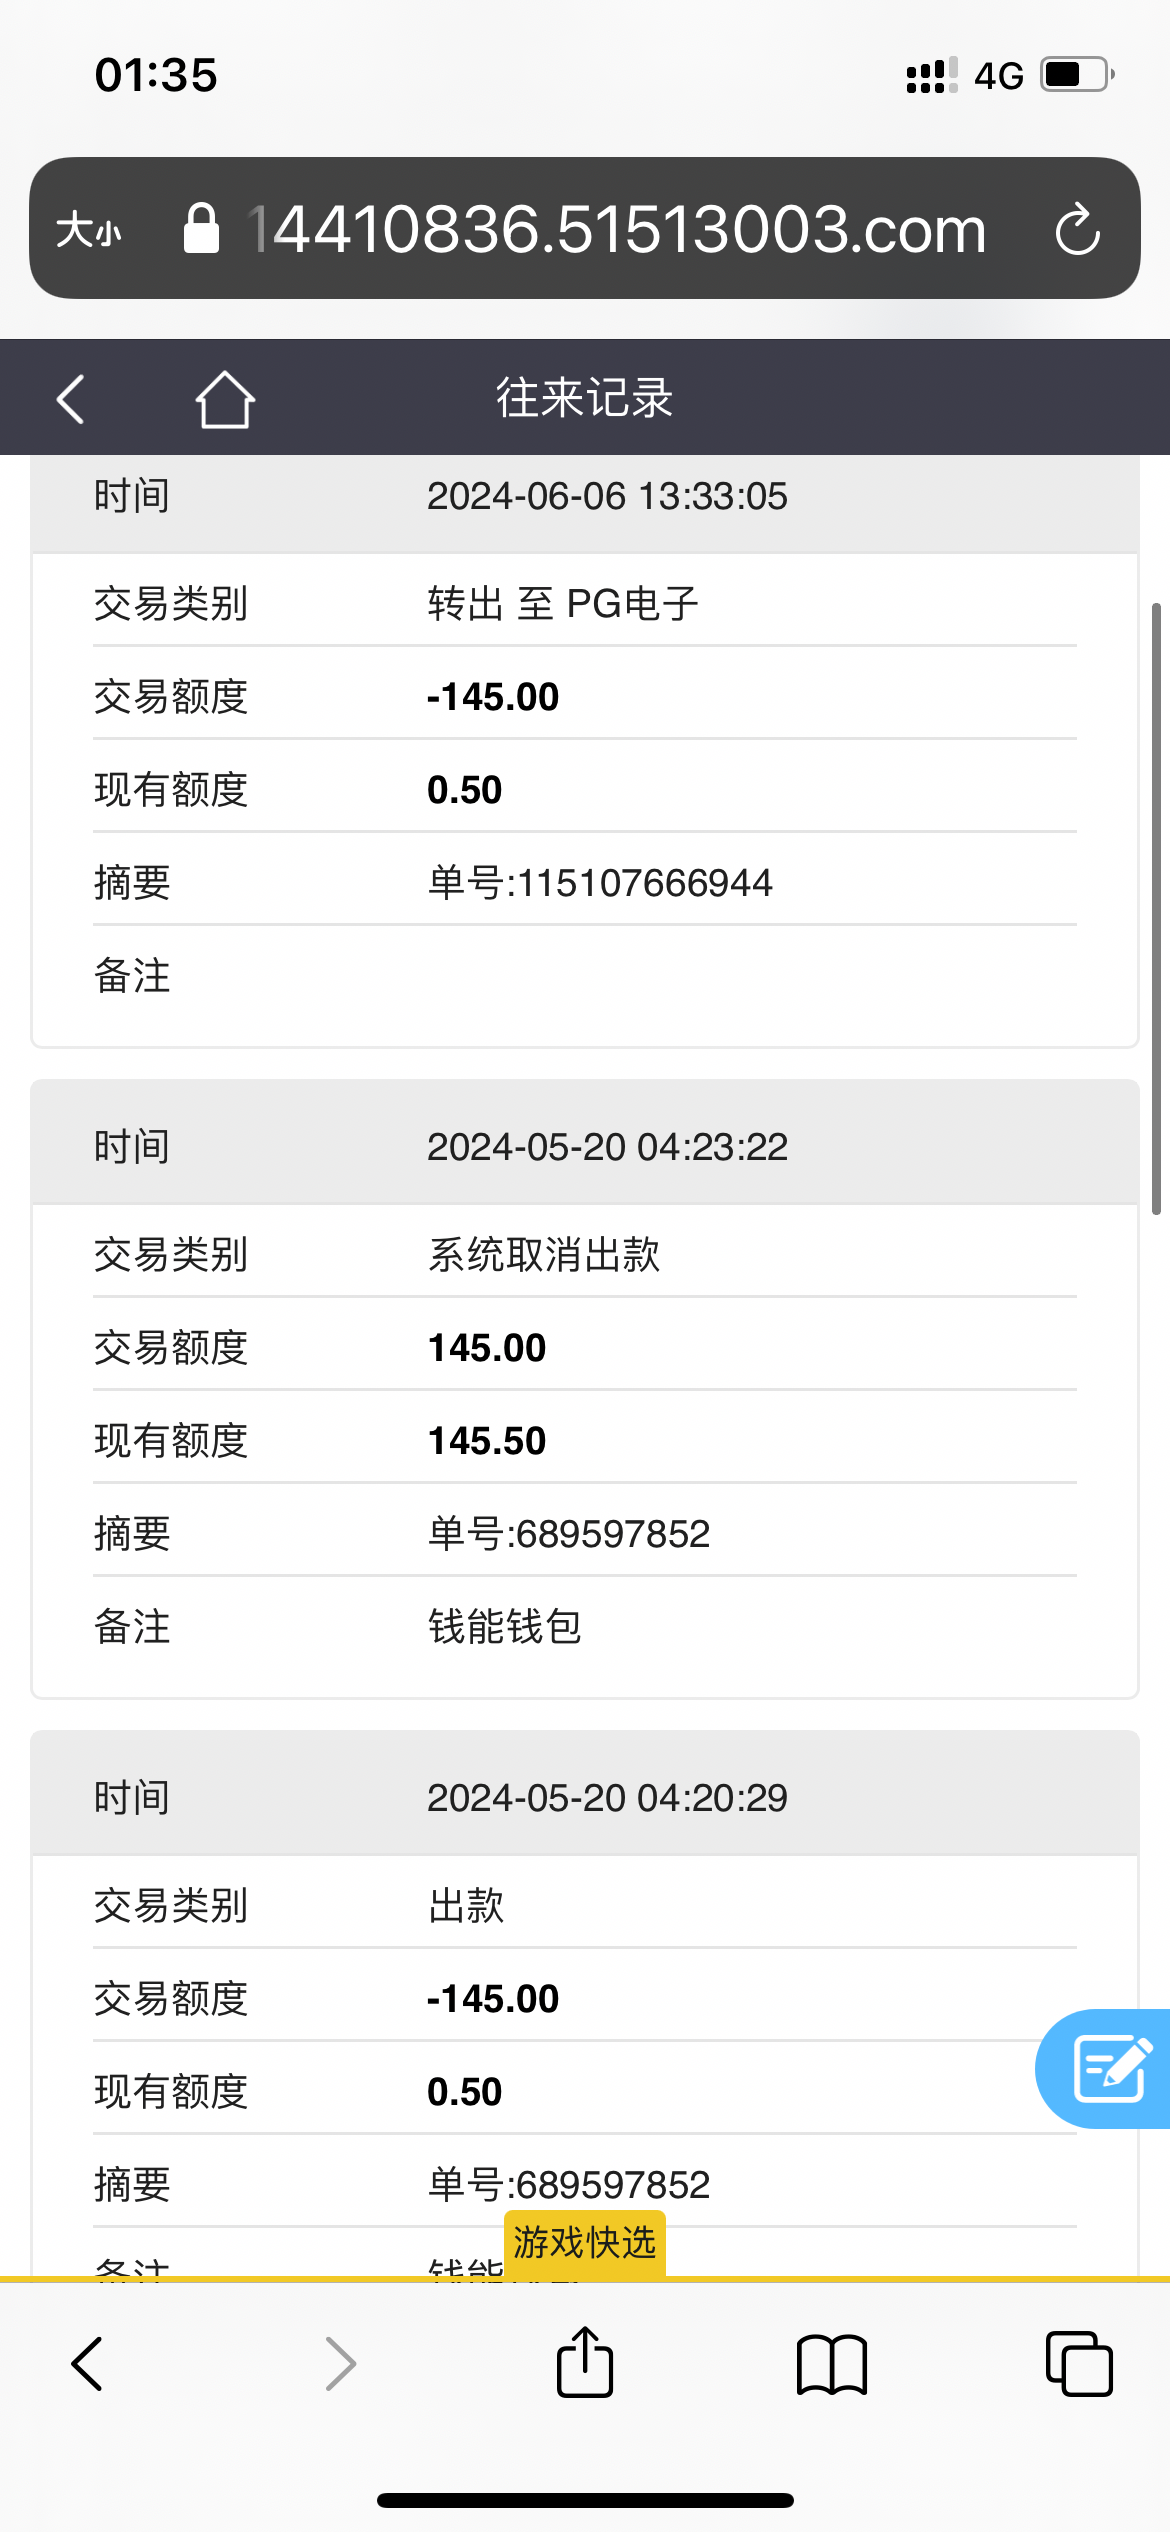Tap the 往来记录 page title
This screenshot has width=1170, height=2532.
[585, 398]
